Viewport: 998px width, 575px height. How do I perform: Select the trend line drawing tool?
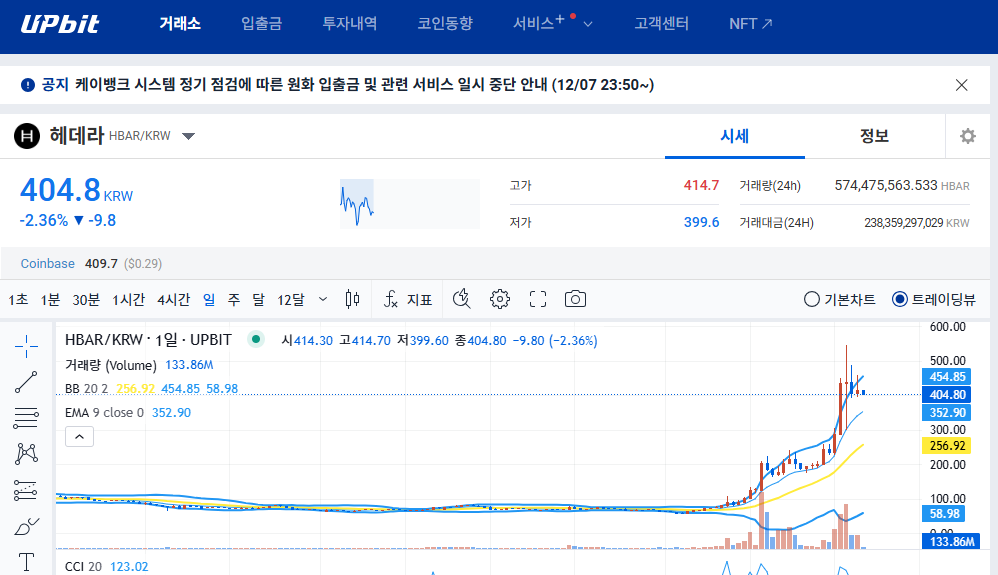[x=26, y=382]
